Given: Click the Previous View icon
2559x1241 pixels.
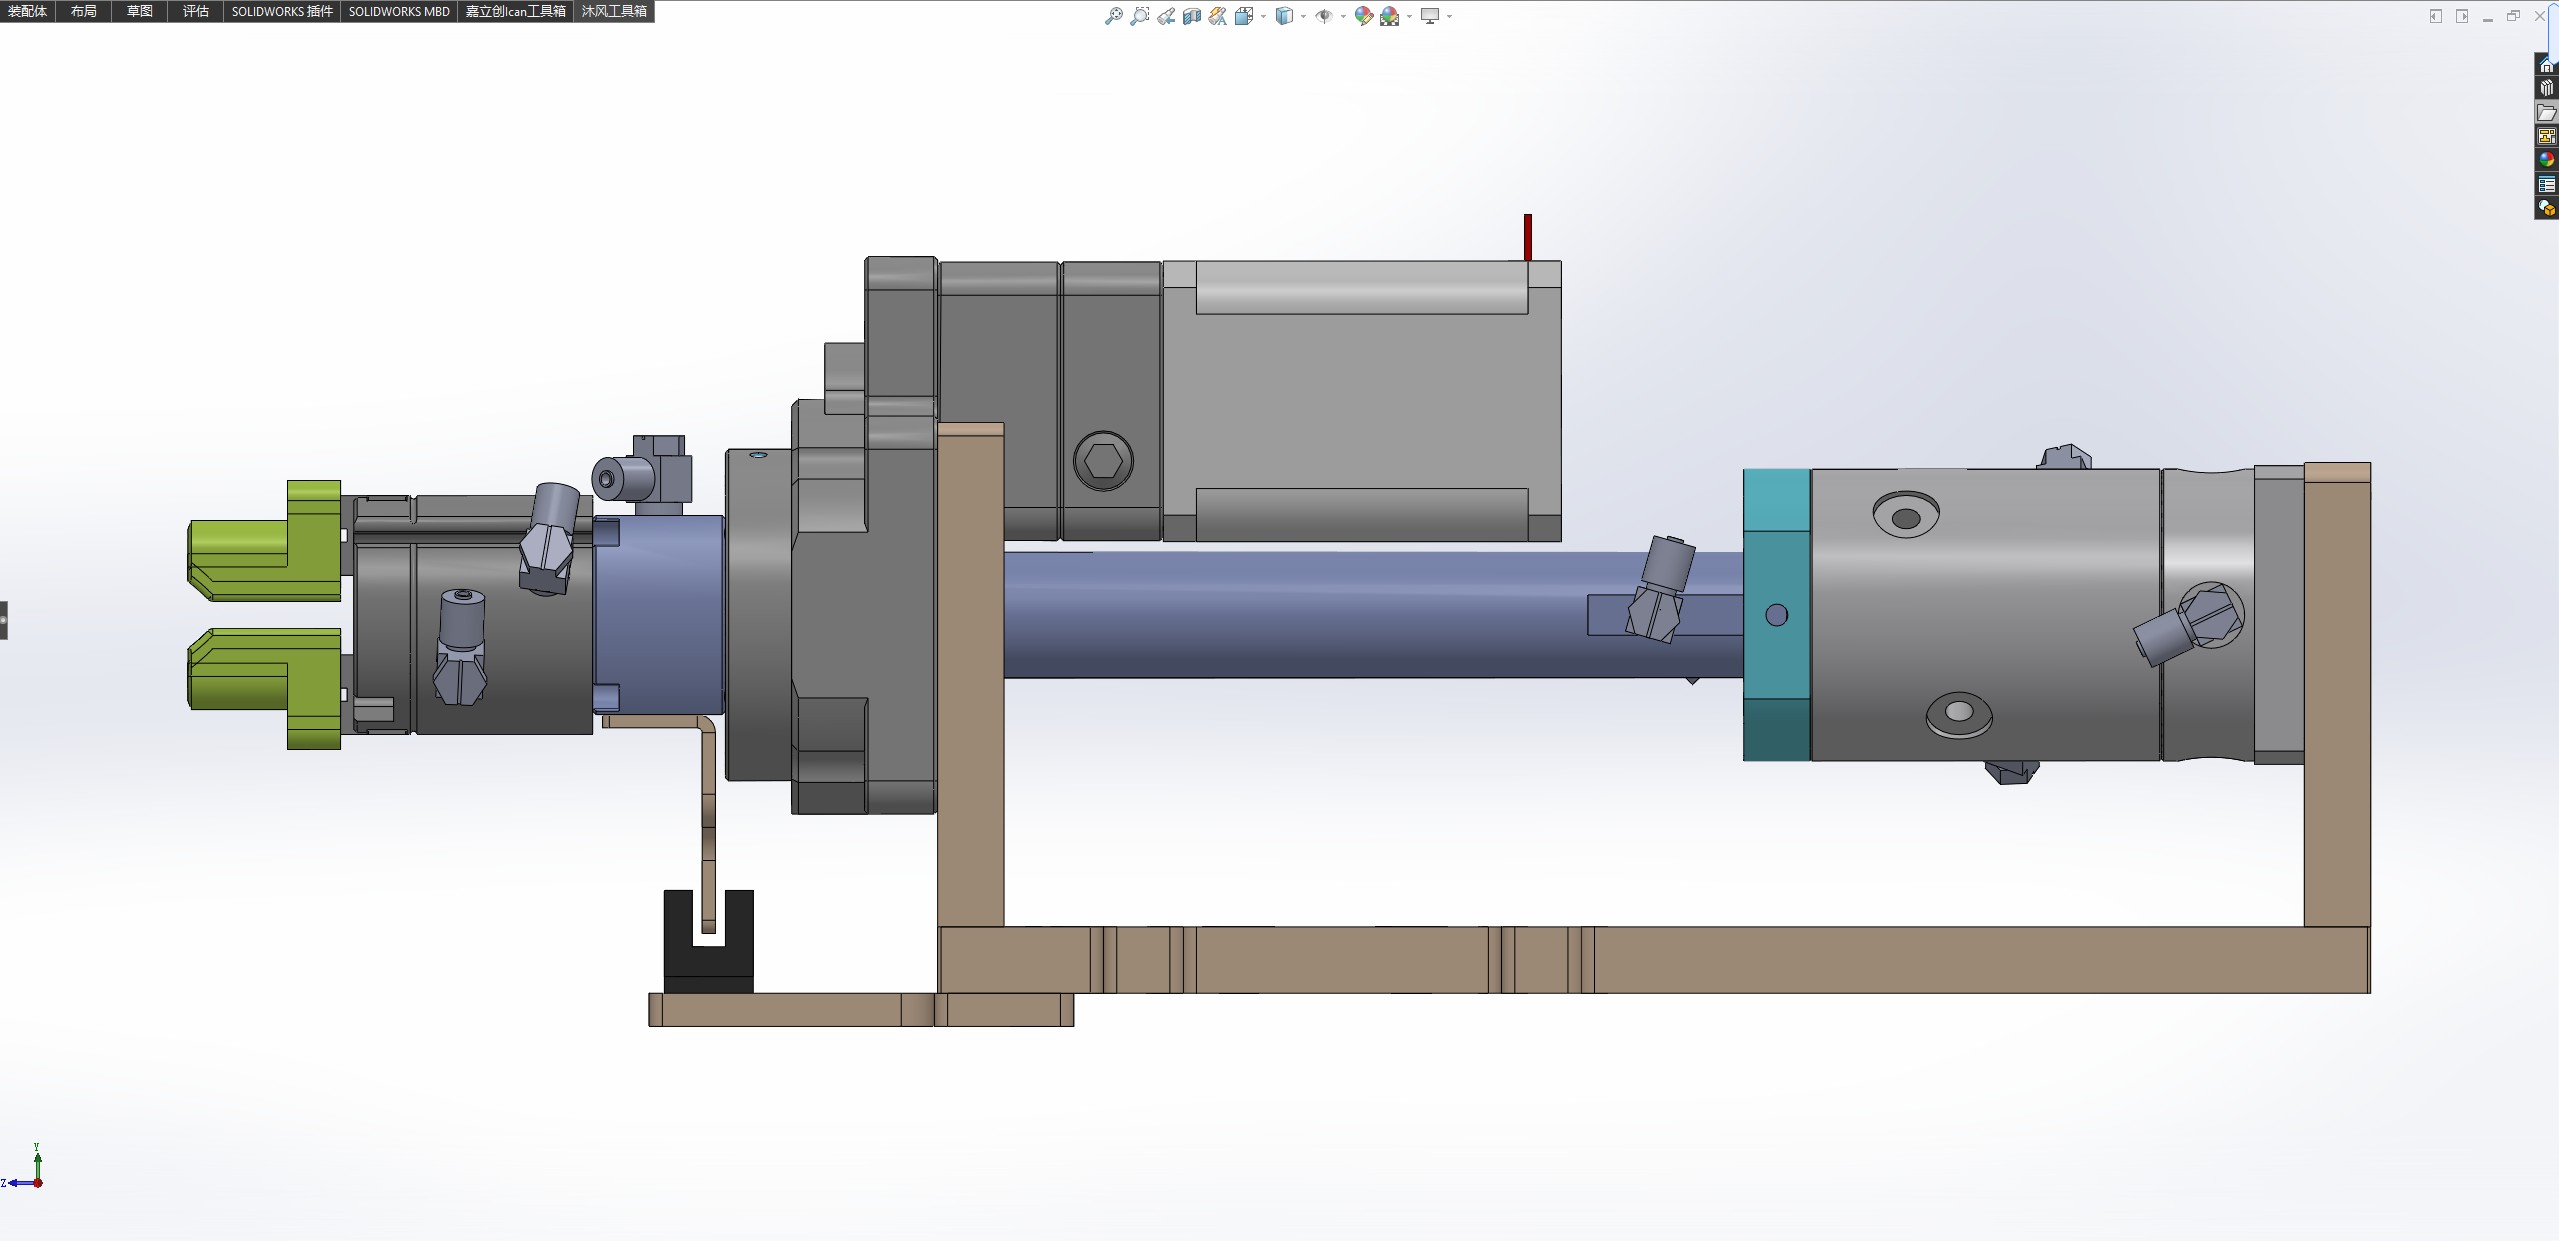Looking at the screenshot, I should (x=1166, y=16).
